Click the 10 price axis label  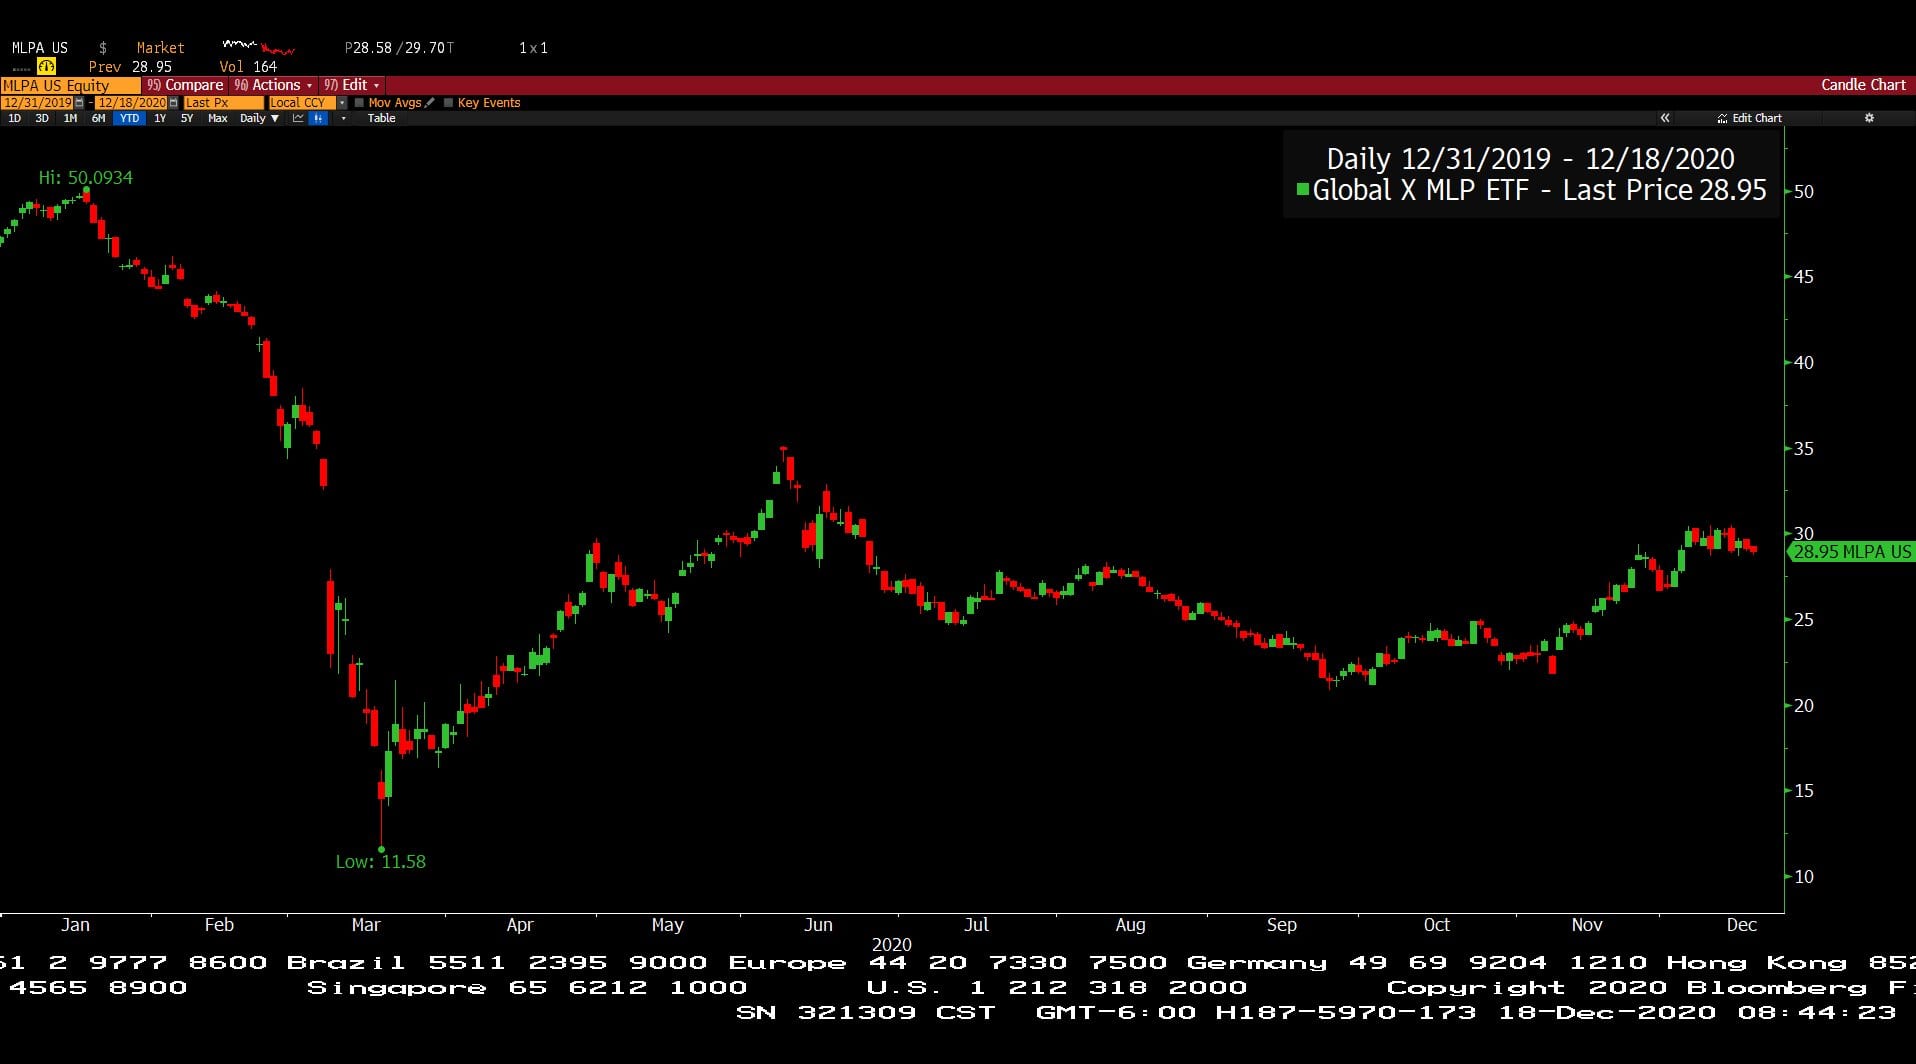1803,876
